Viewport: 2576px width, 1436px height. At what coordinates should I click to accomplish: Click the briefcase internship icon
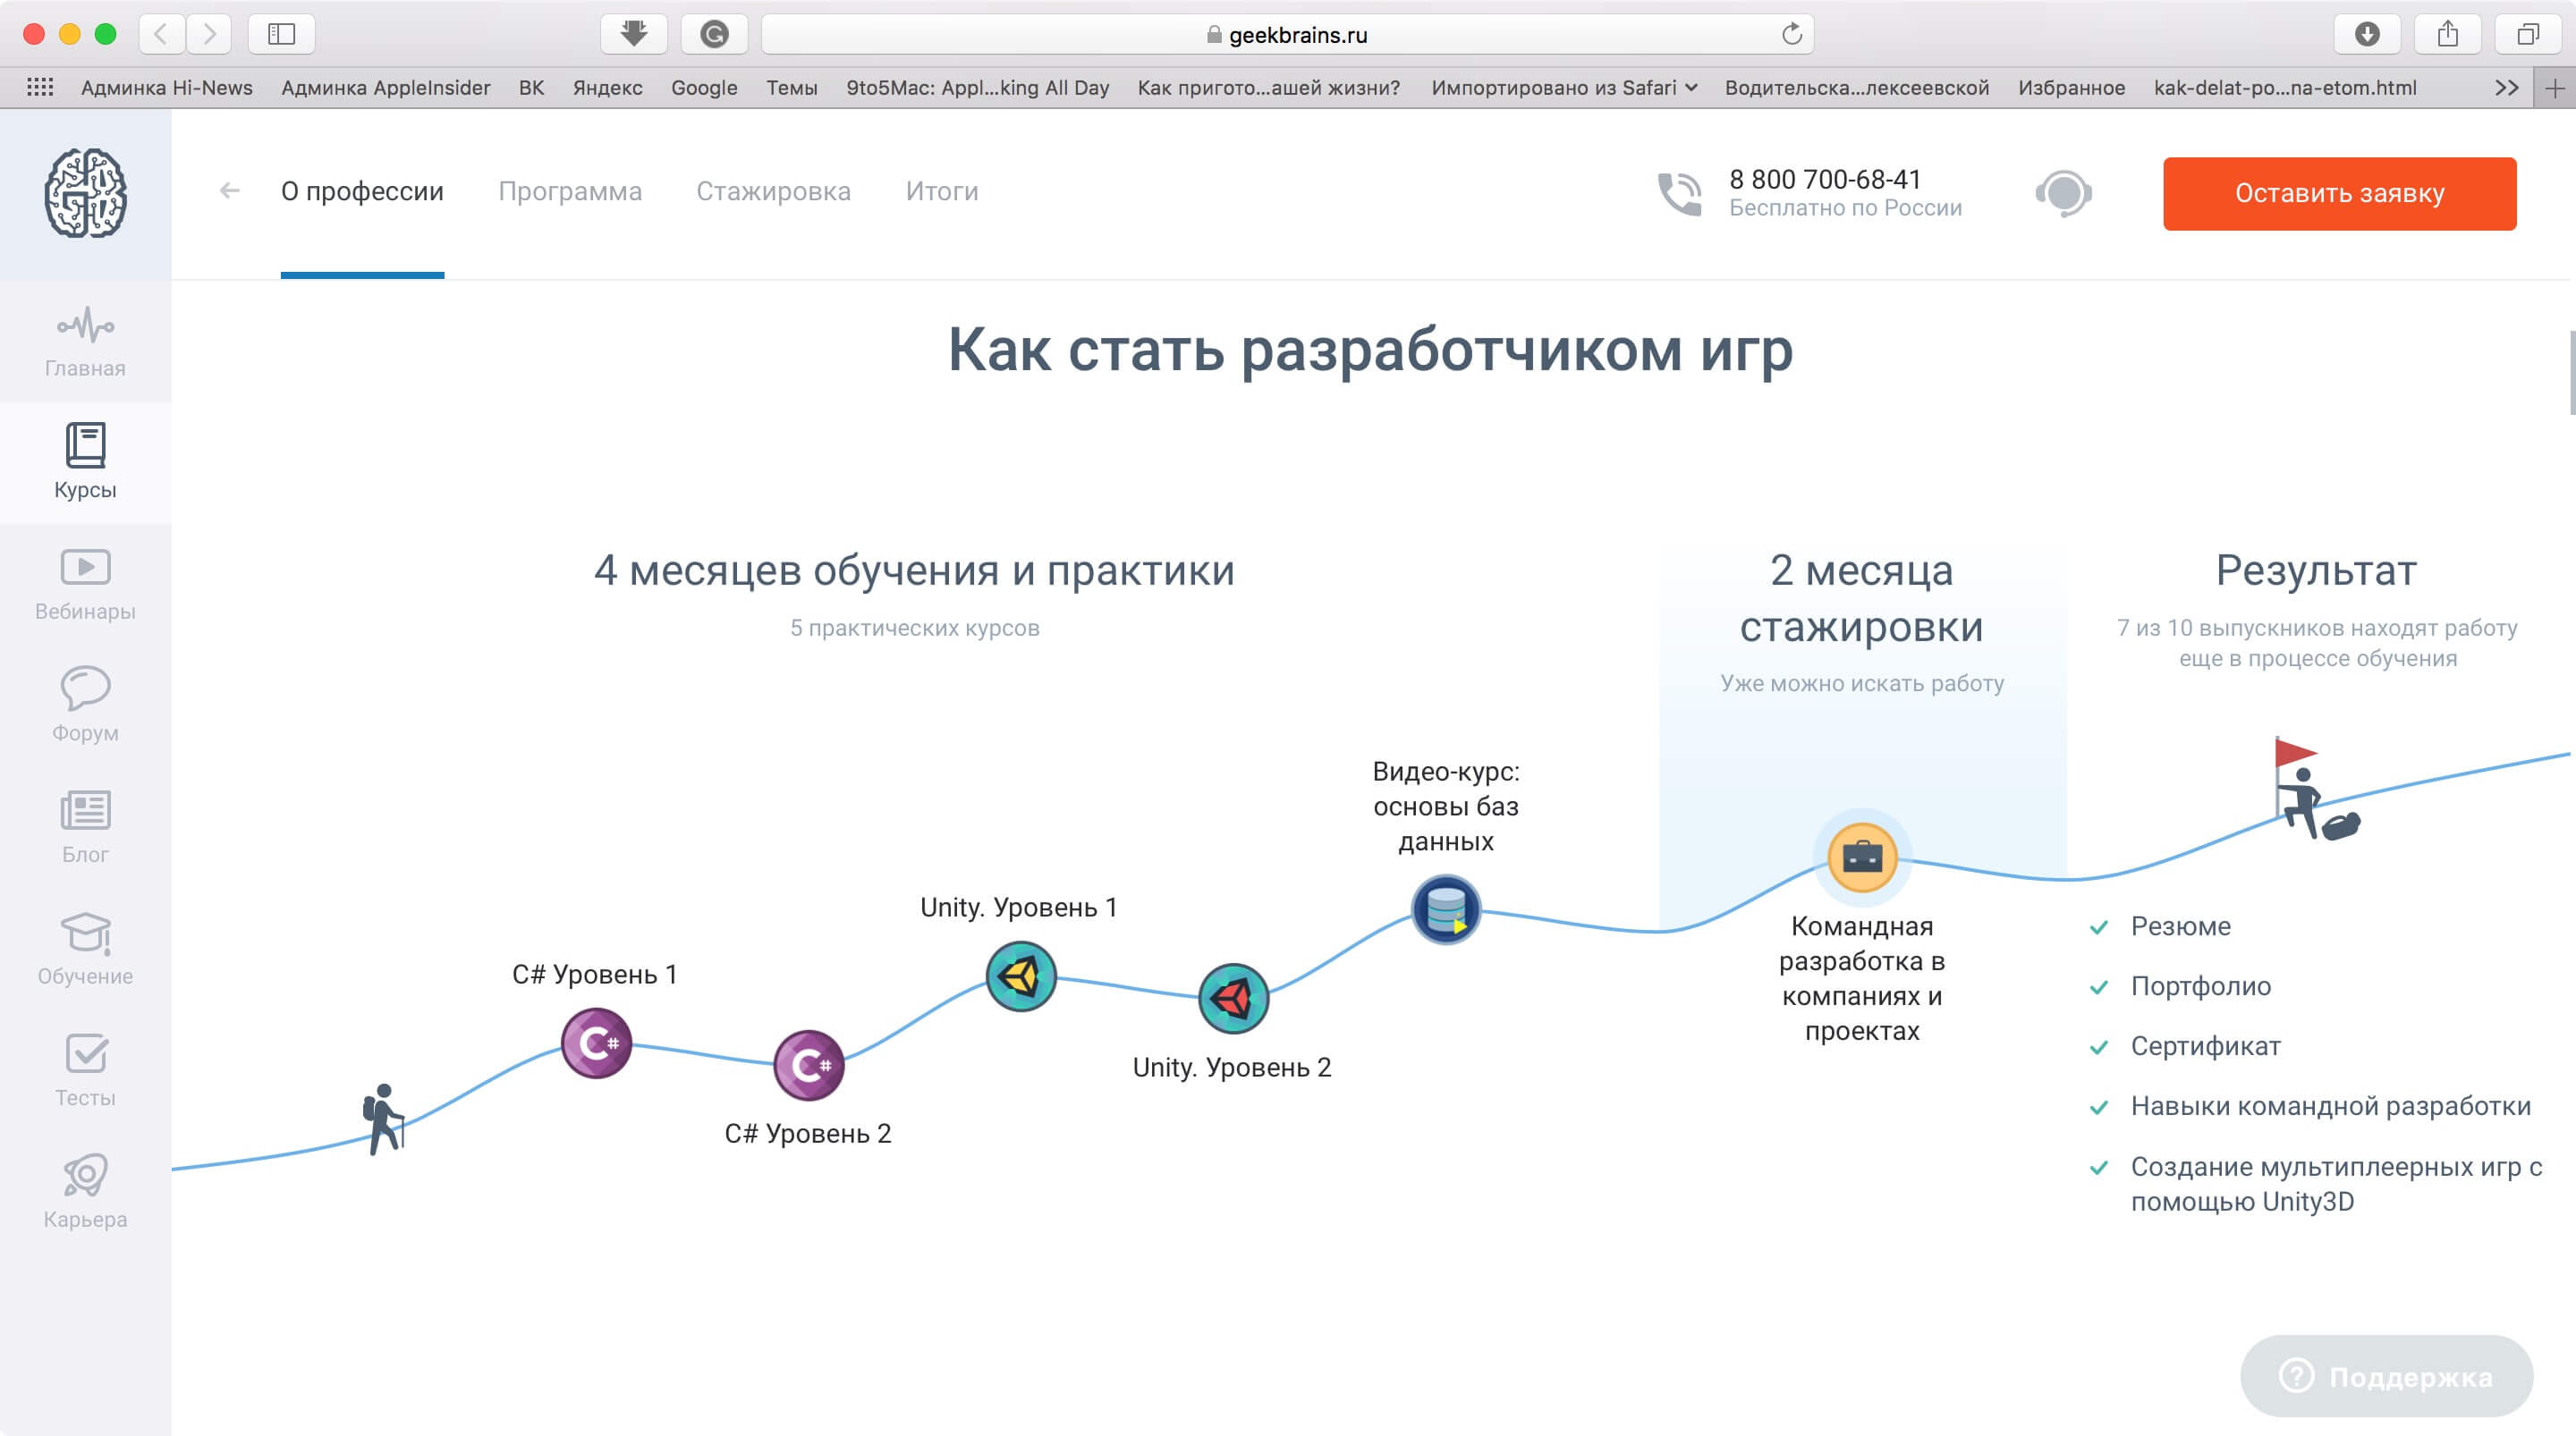click(1862, 857)
